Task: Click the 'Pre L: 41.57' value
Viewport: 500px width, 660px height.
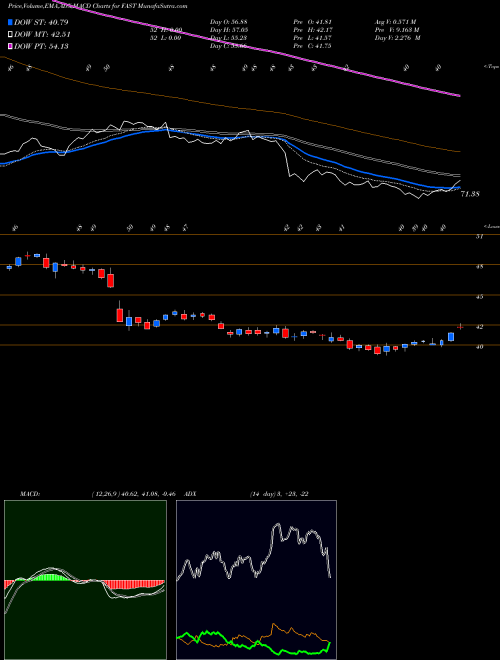Action: (314, 38)
